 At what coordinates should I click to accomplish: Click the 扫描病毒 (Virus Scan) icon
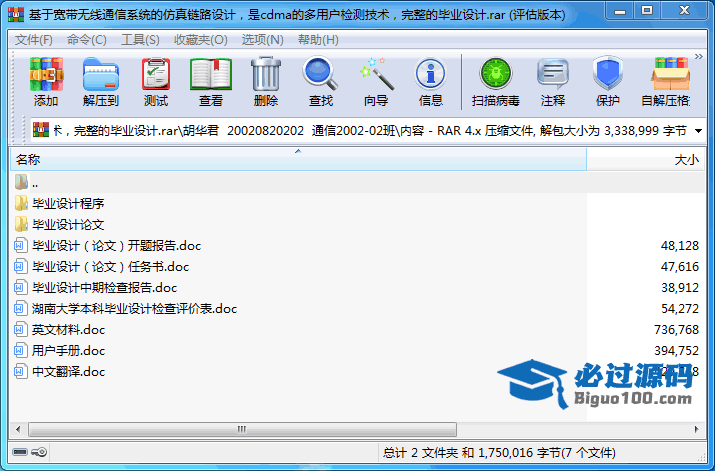click(495, 81)
